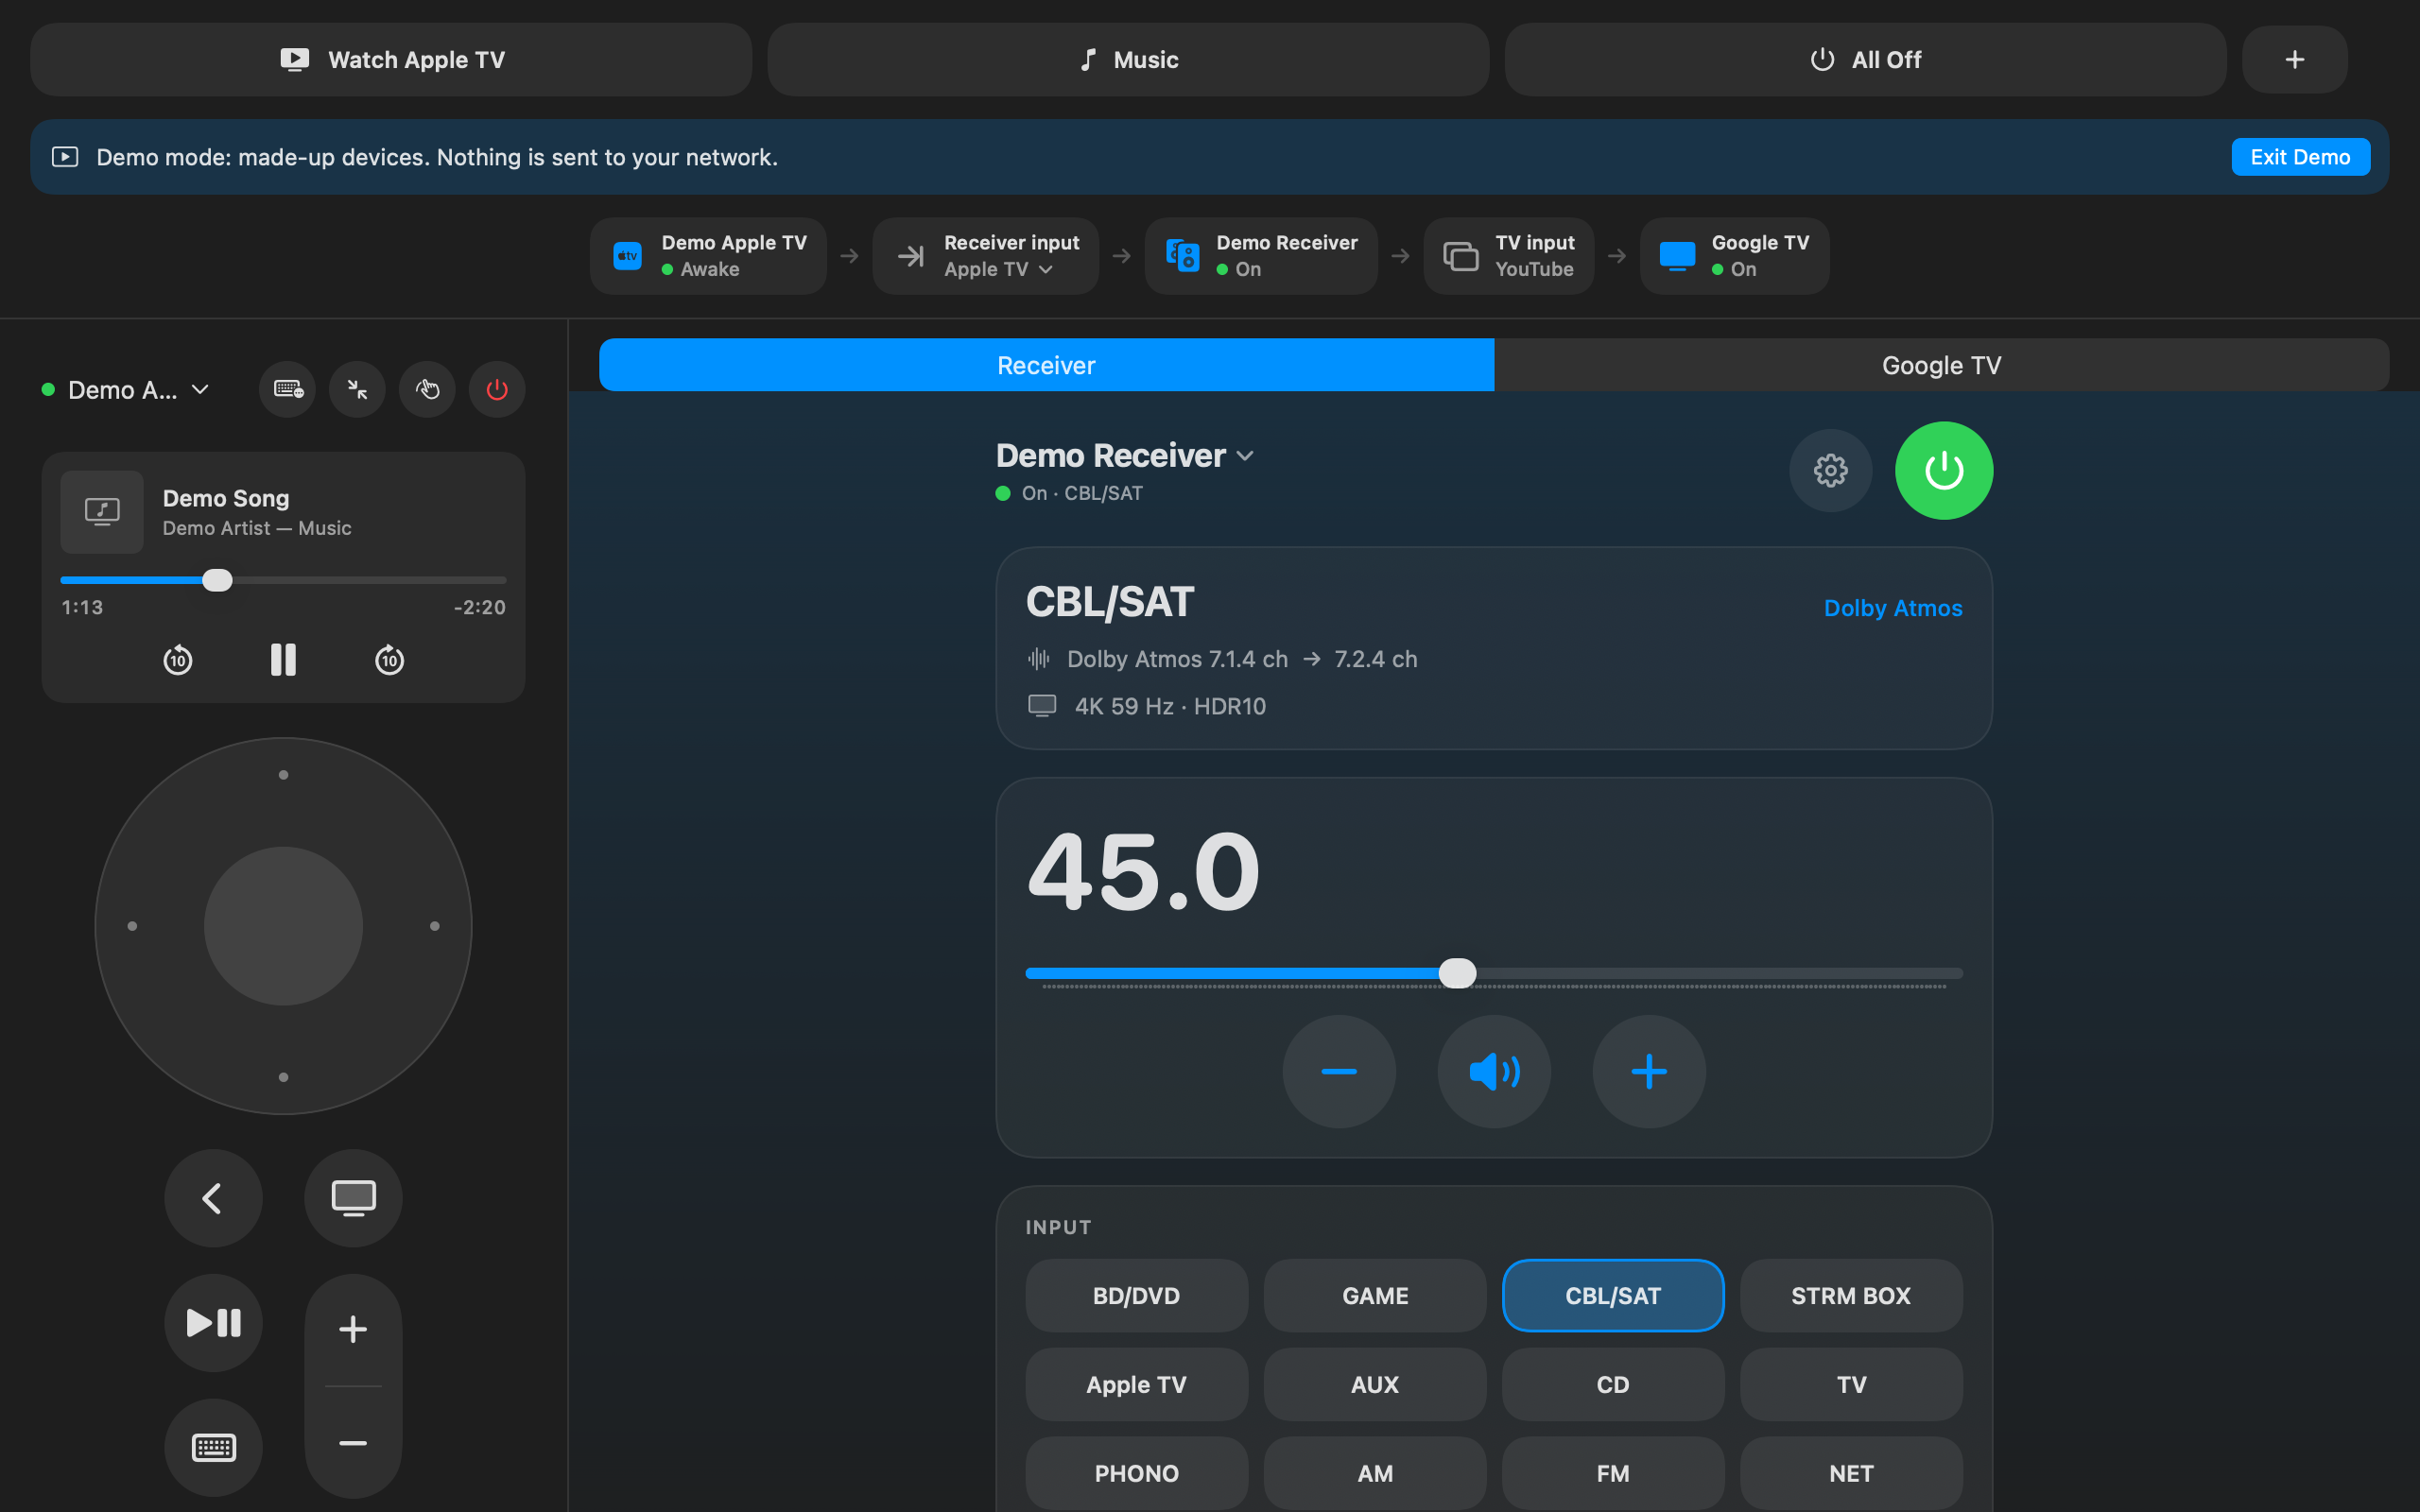The image size is (2420, 1512).
Task: Click the Apple TV back arrow button
Action: tap(213, 1198)
